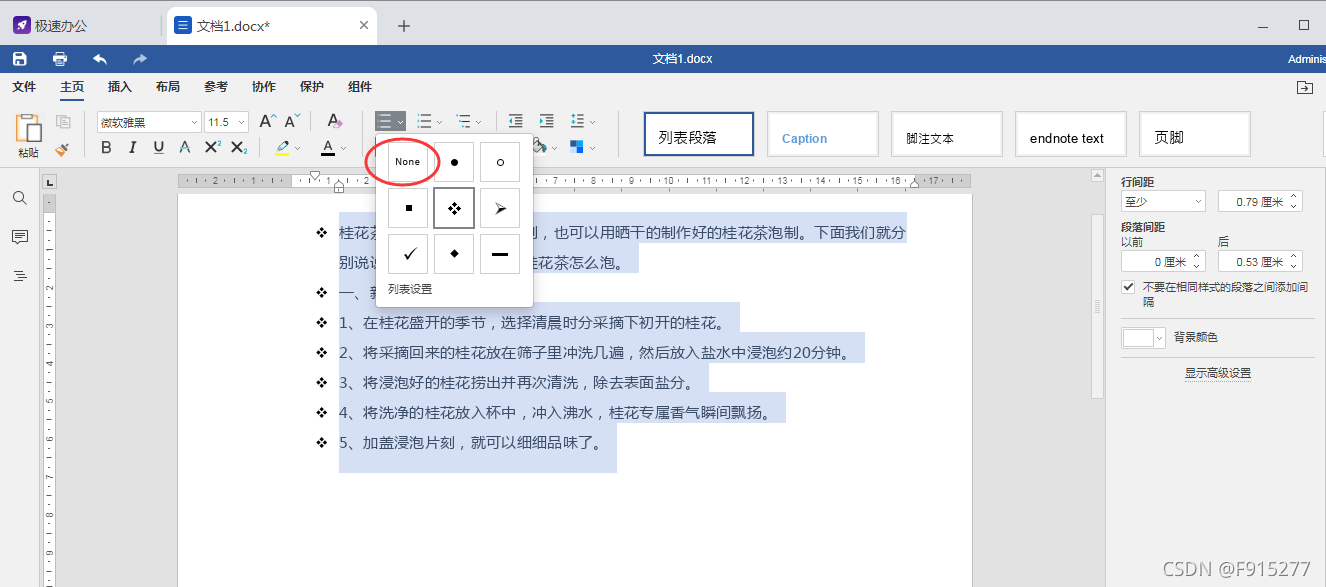1326x587 pixels.
Task: Click the 0.53 厘米 spacing after field
Action: point(1260,262)
